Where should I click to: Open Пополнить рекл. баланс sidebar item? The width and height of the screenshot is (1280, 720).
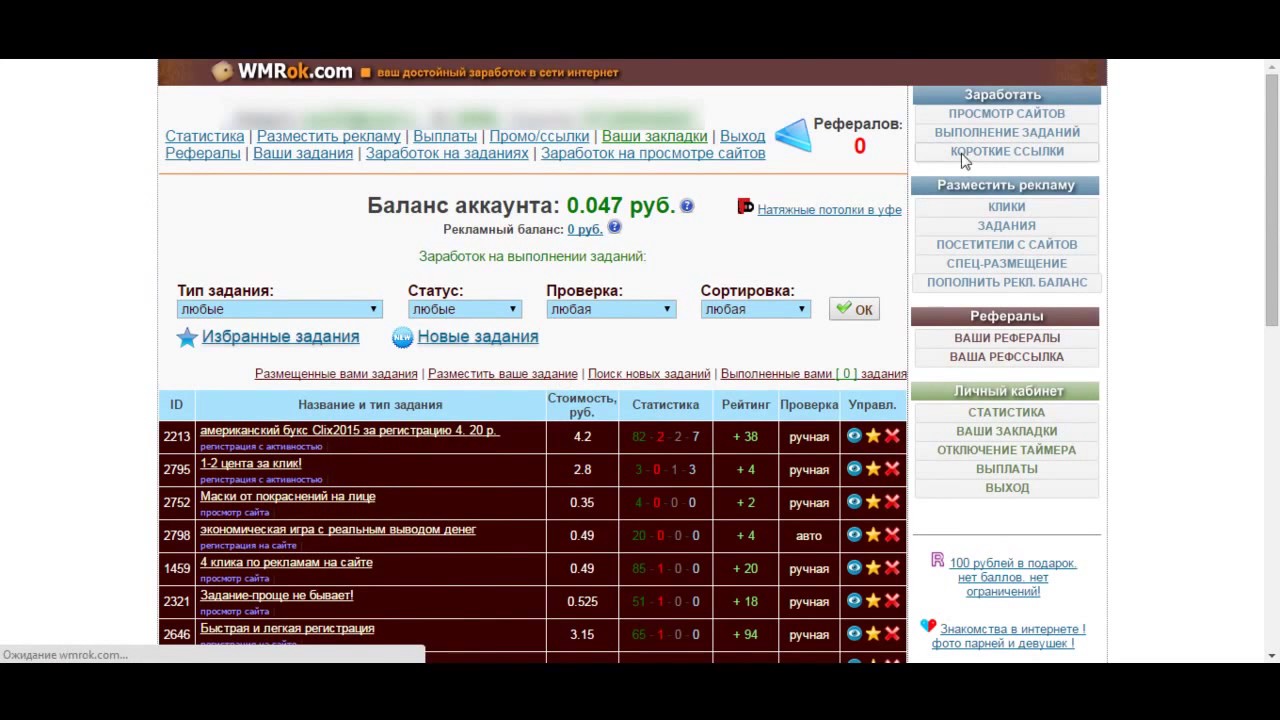[1007, 282]
